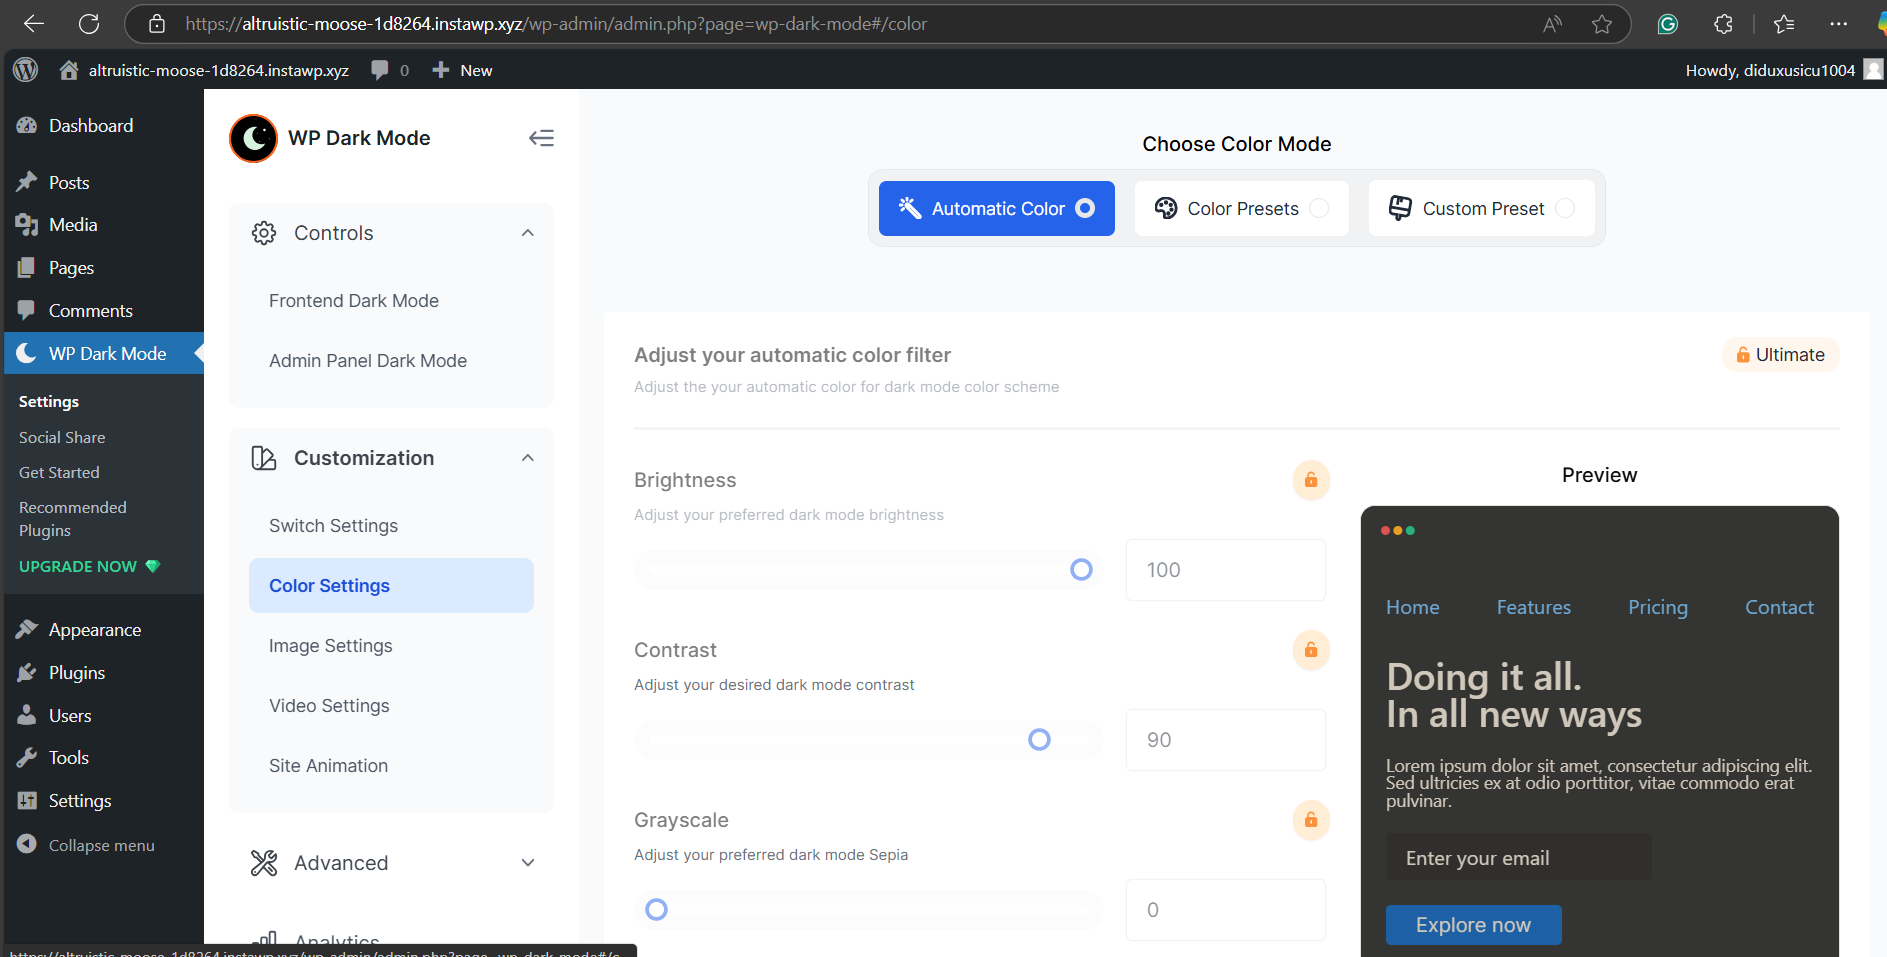Collapse plugin sidebar with arrow-lines icon
This screenshot has height=957, width=1887.
[541, 138]
